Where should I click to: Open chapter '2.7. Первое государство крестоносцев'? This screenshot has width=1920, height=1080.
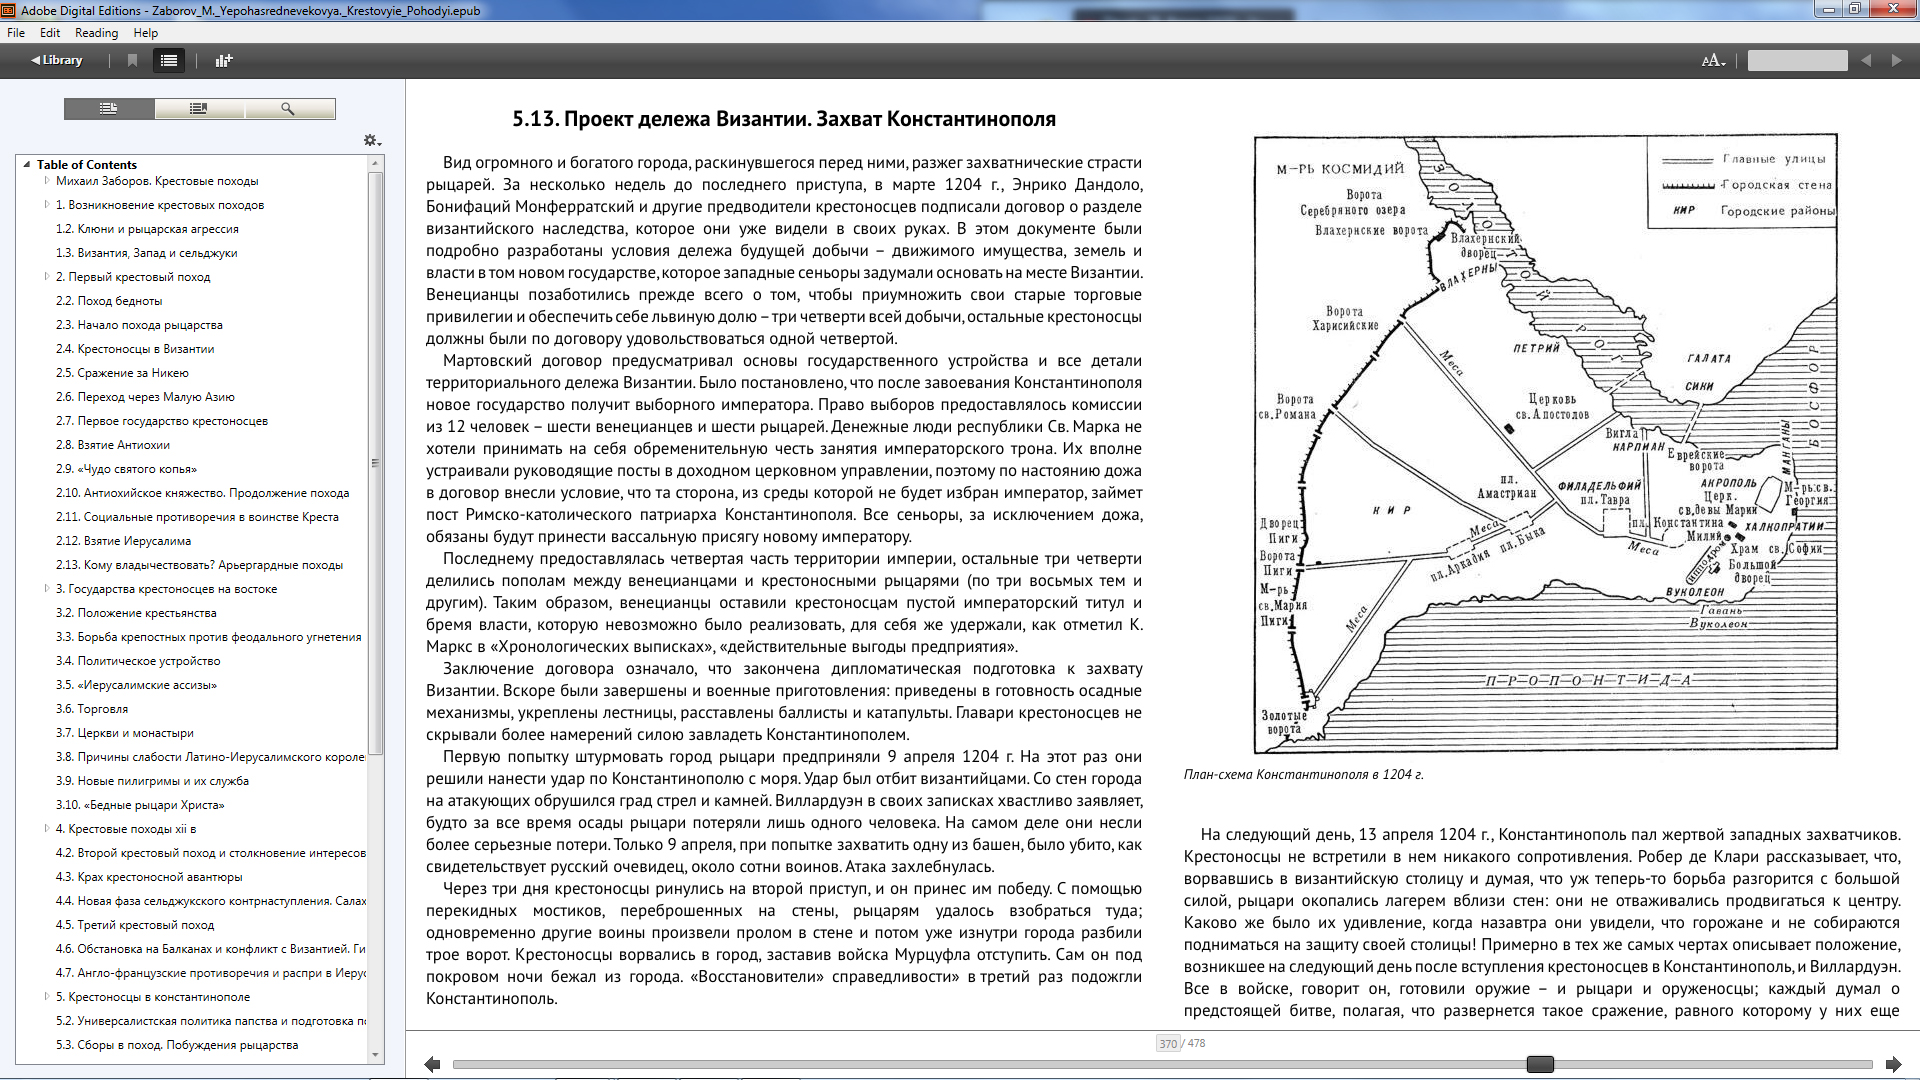coord(162,421)
